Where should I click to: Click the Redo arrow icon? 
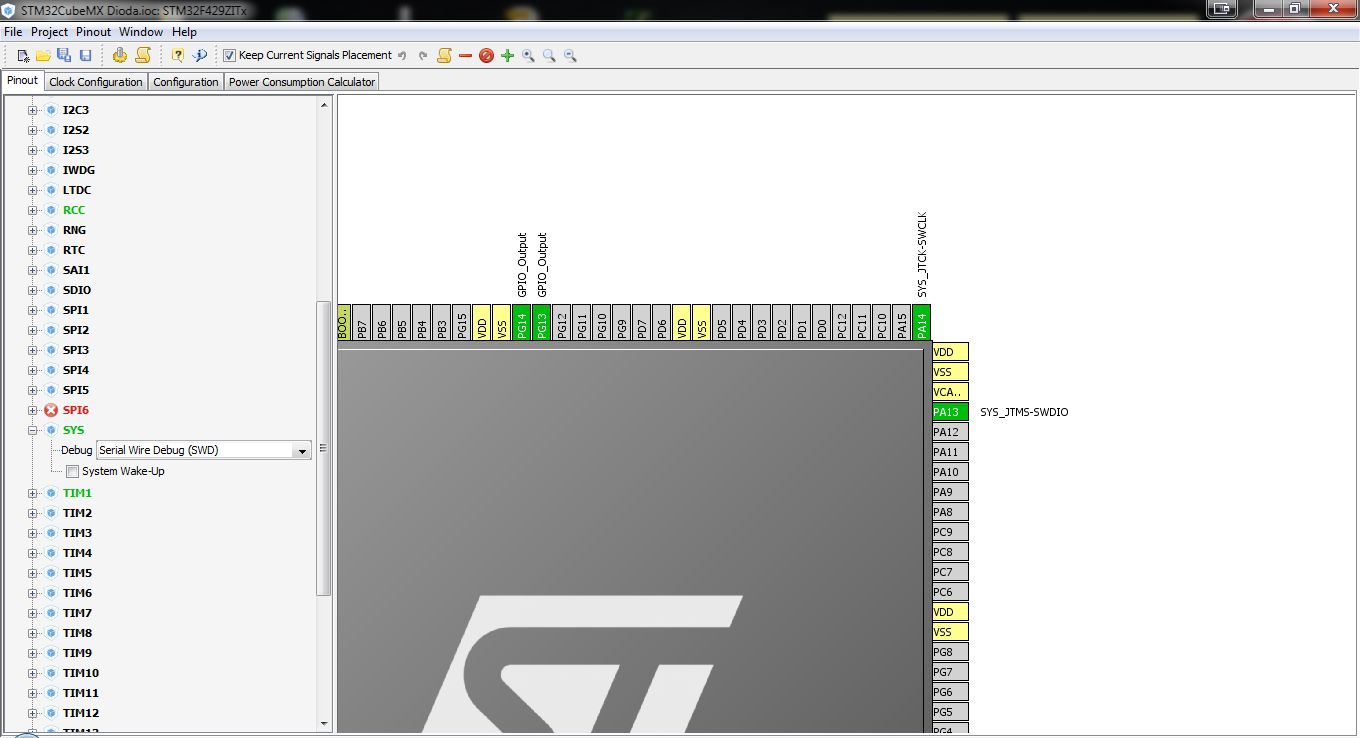point(423,56)
